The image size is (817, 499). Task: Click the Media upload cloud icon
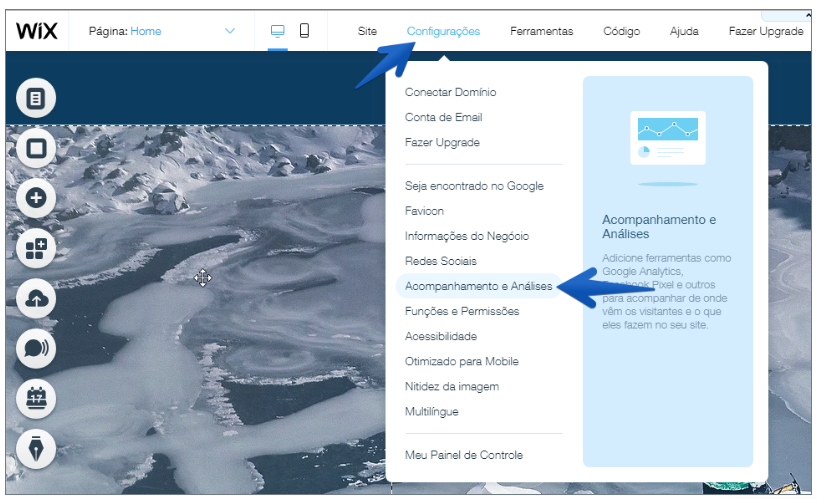tap(36, 299)
